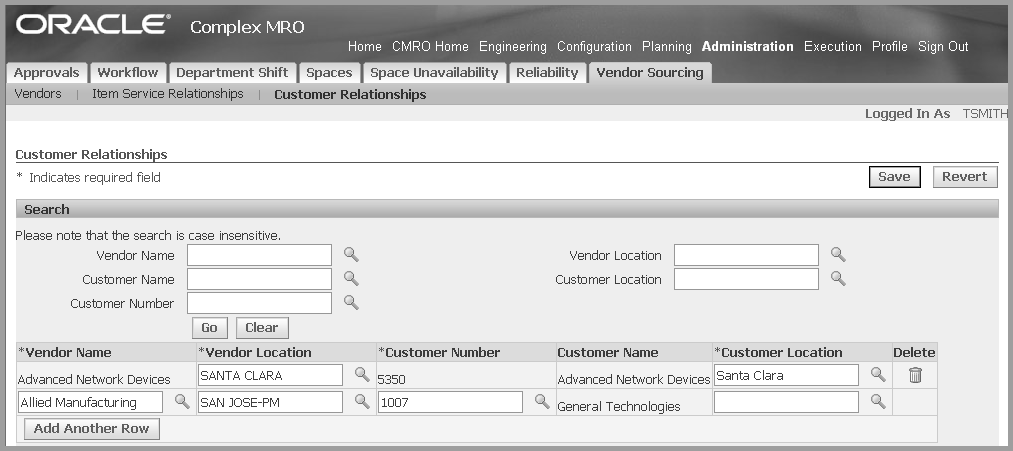
Task: Click the Delete column header
Action: pyautogui.click(x=914, y=353)
